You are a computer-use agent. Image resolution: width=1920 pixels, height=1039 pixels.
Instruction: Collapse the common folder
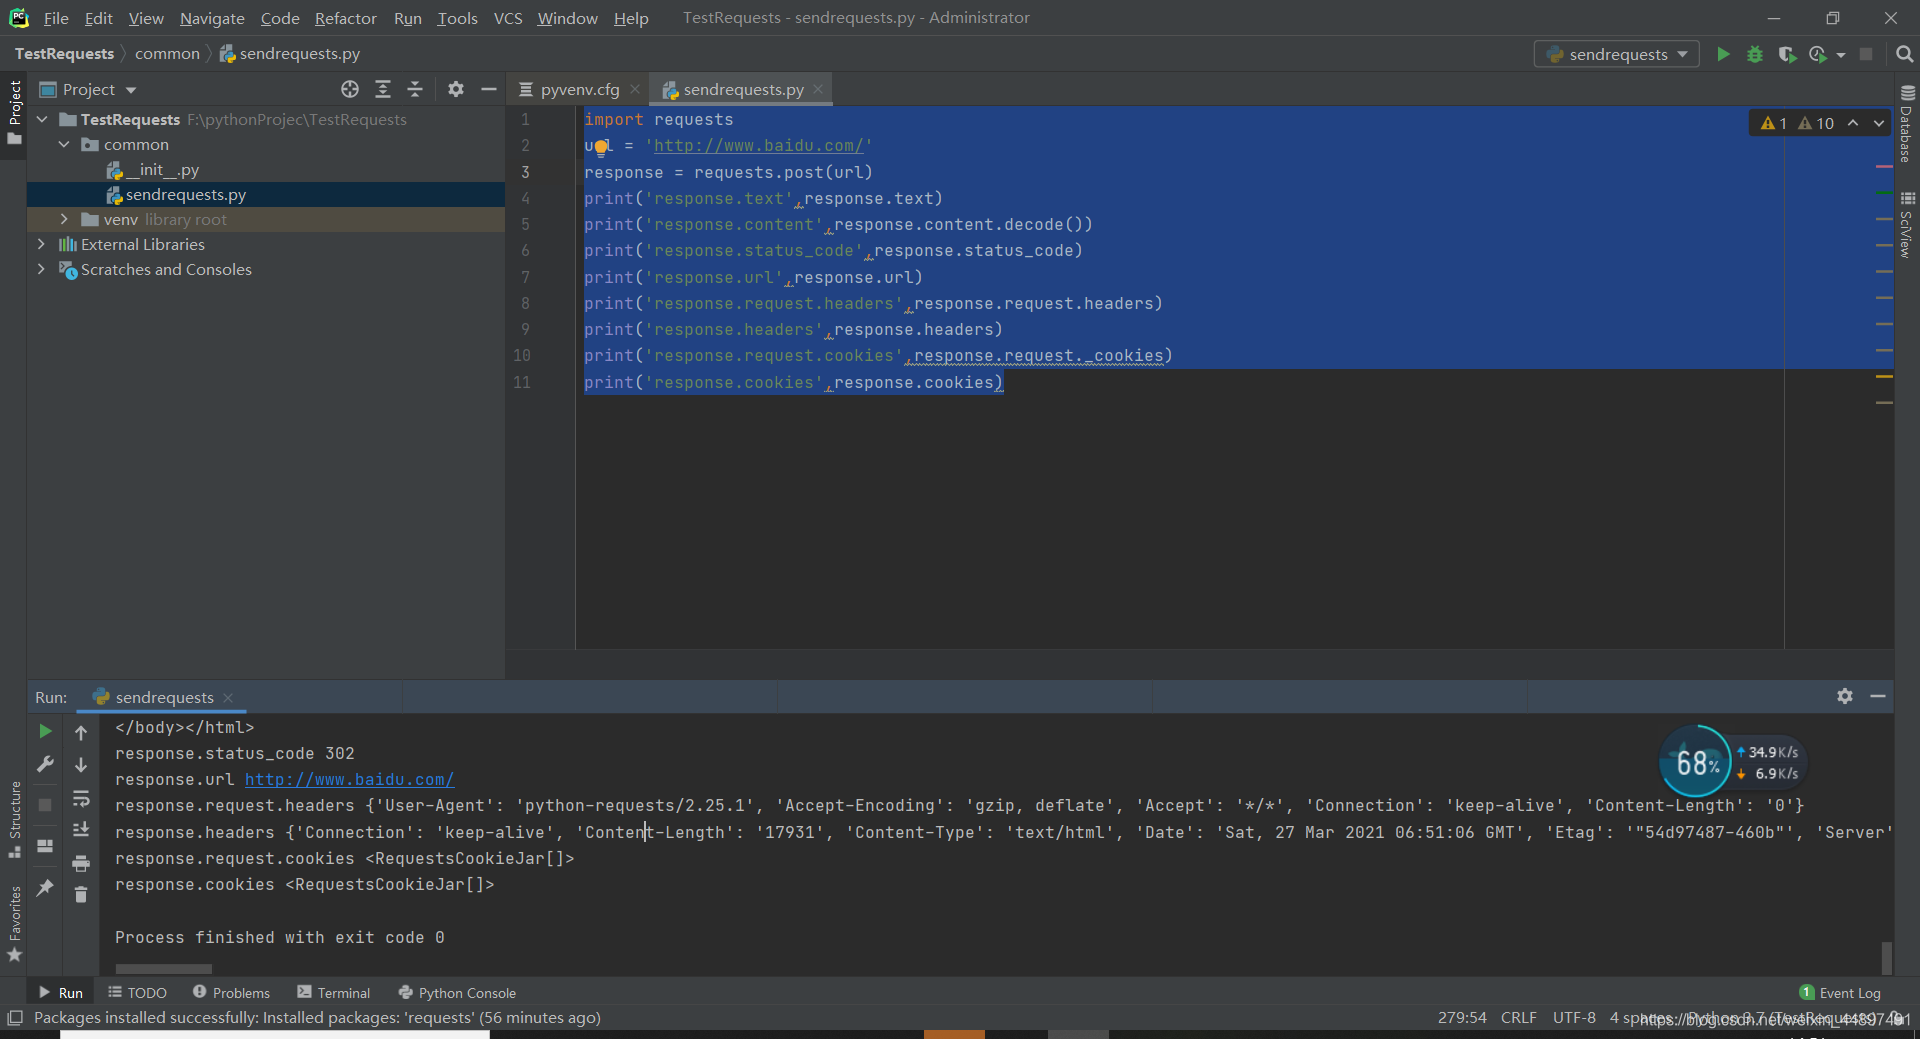64,144
